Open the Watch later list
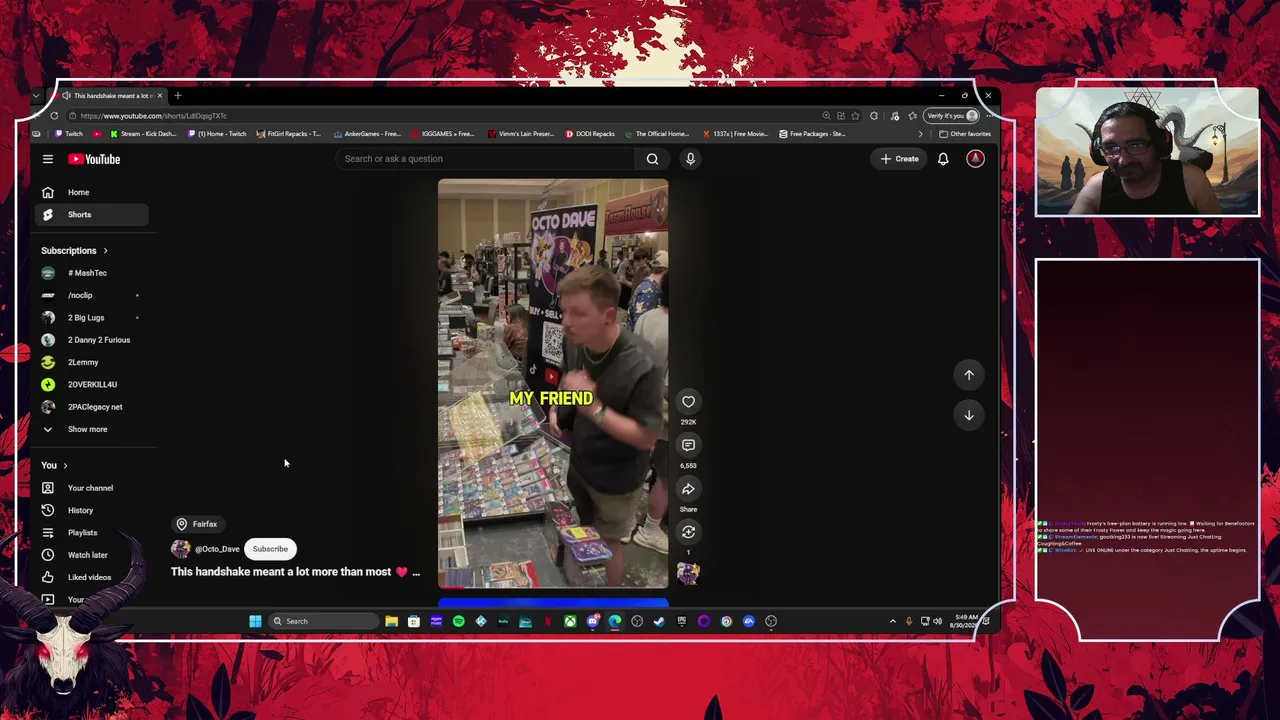Screen dimensions: 1280x720 coord(92,555)
